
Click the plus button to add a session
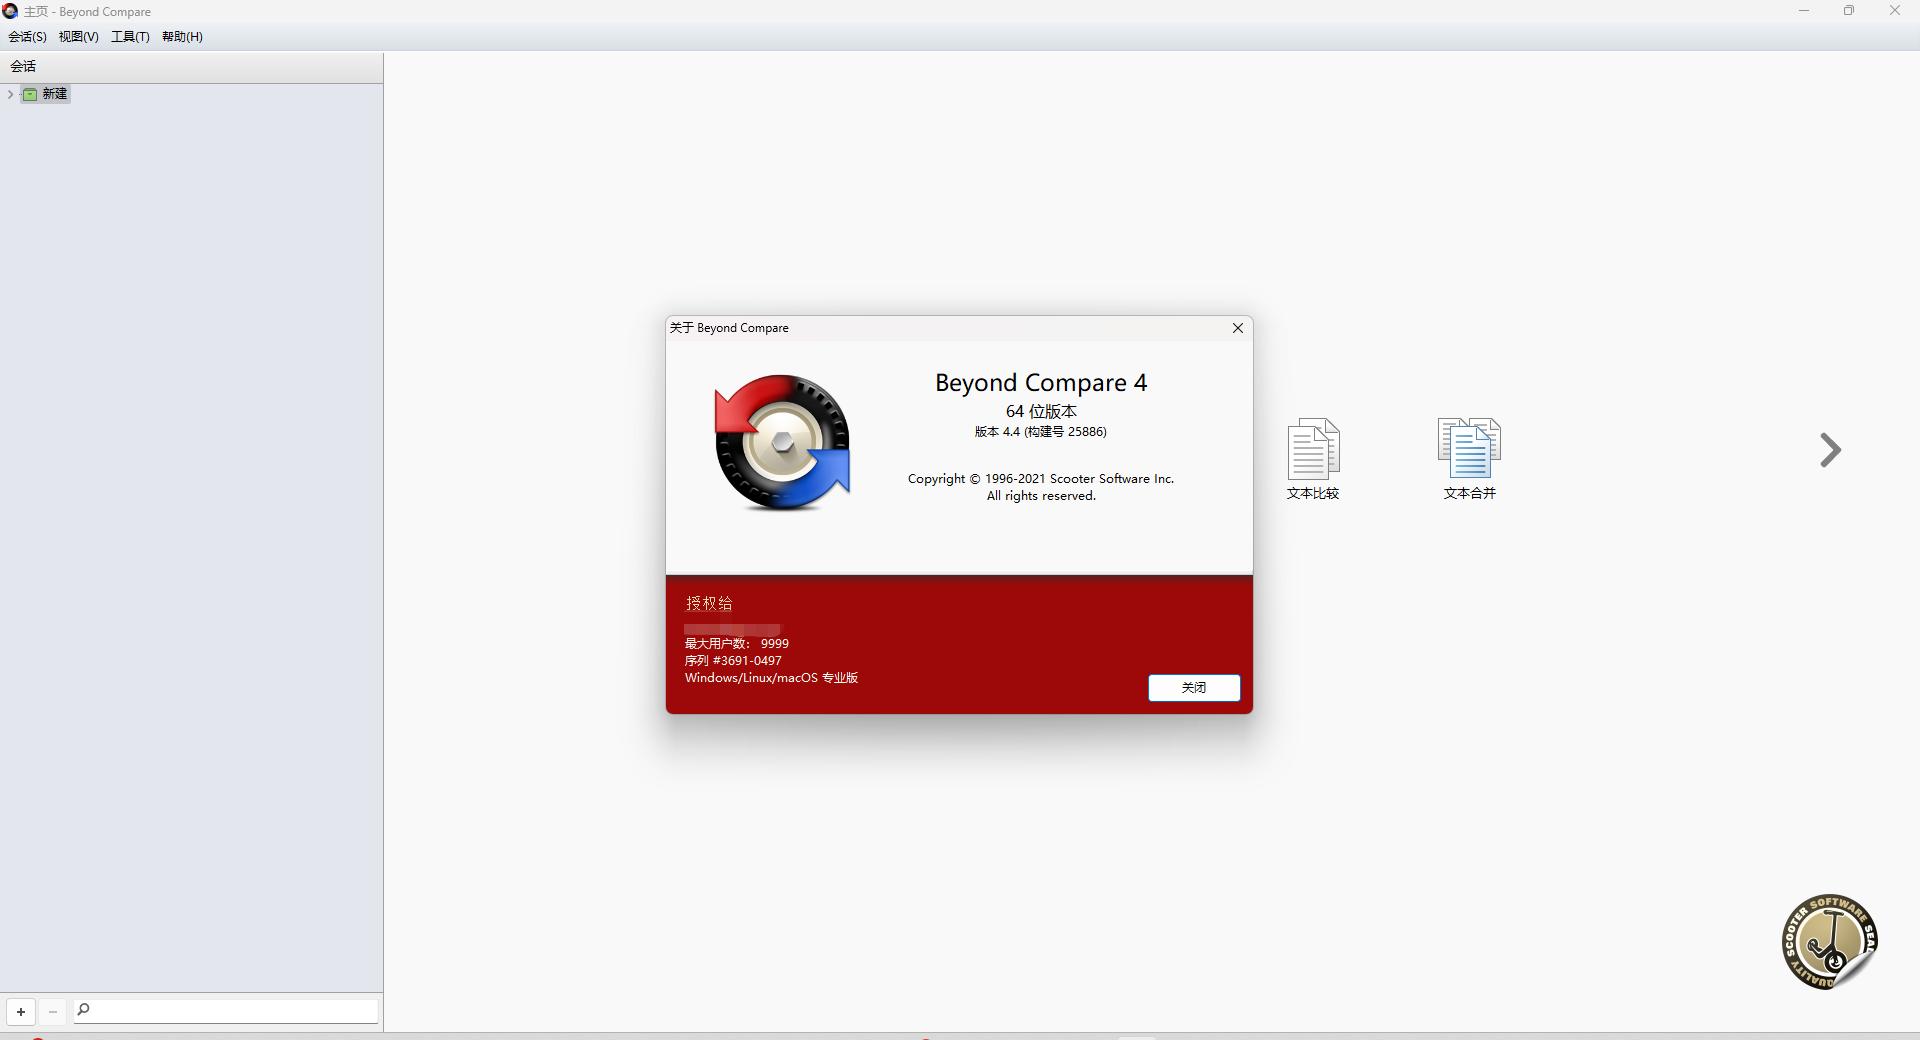[21, 1012]
